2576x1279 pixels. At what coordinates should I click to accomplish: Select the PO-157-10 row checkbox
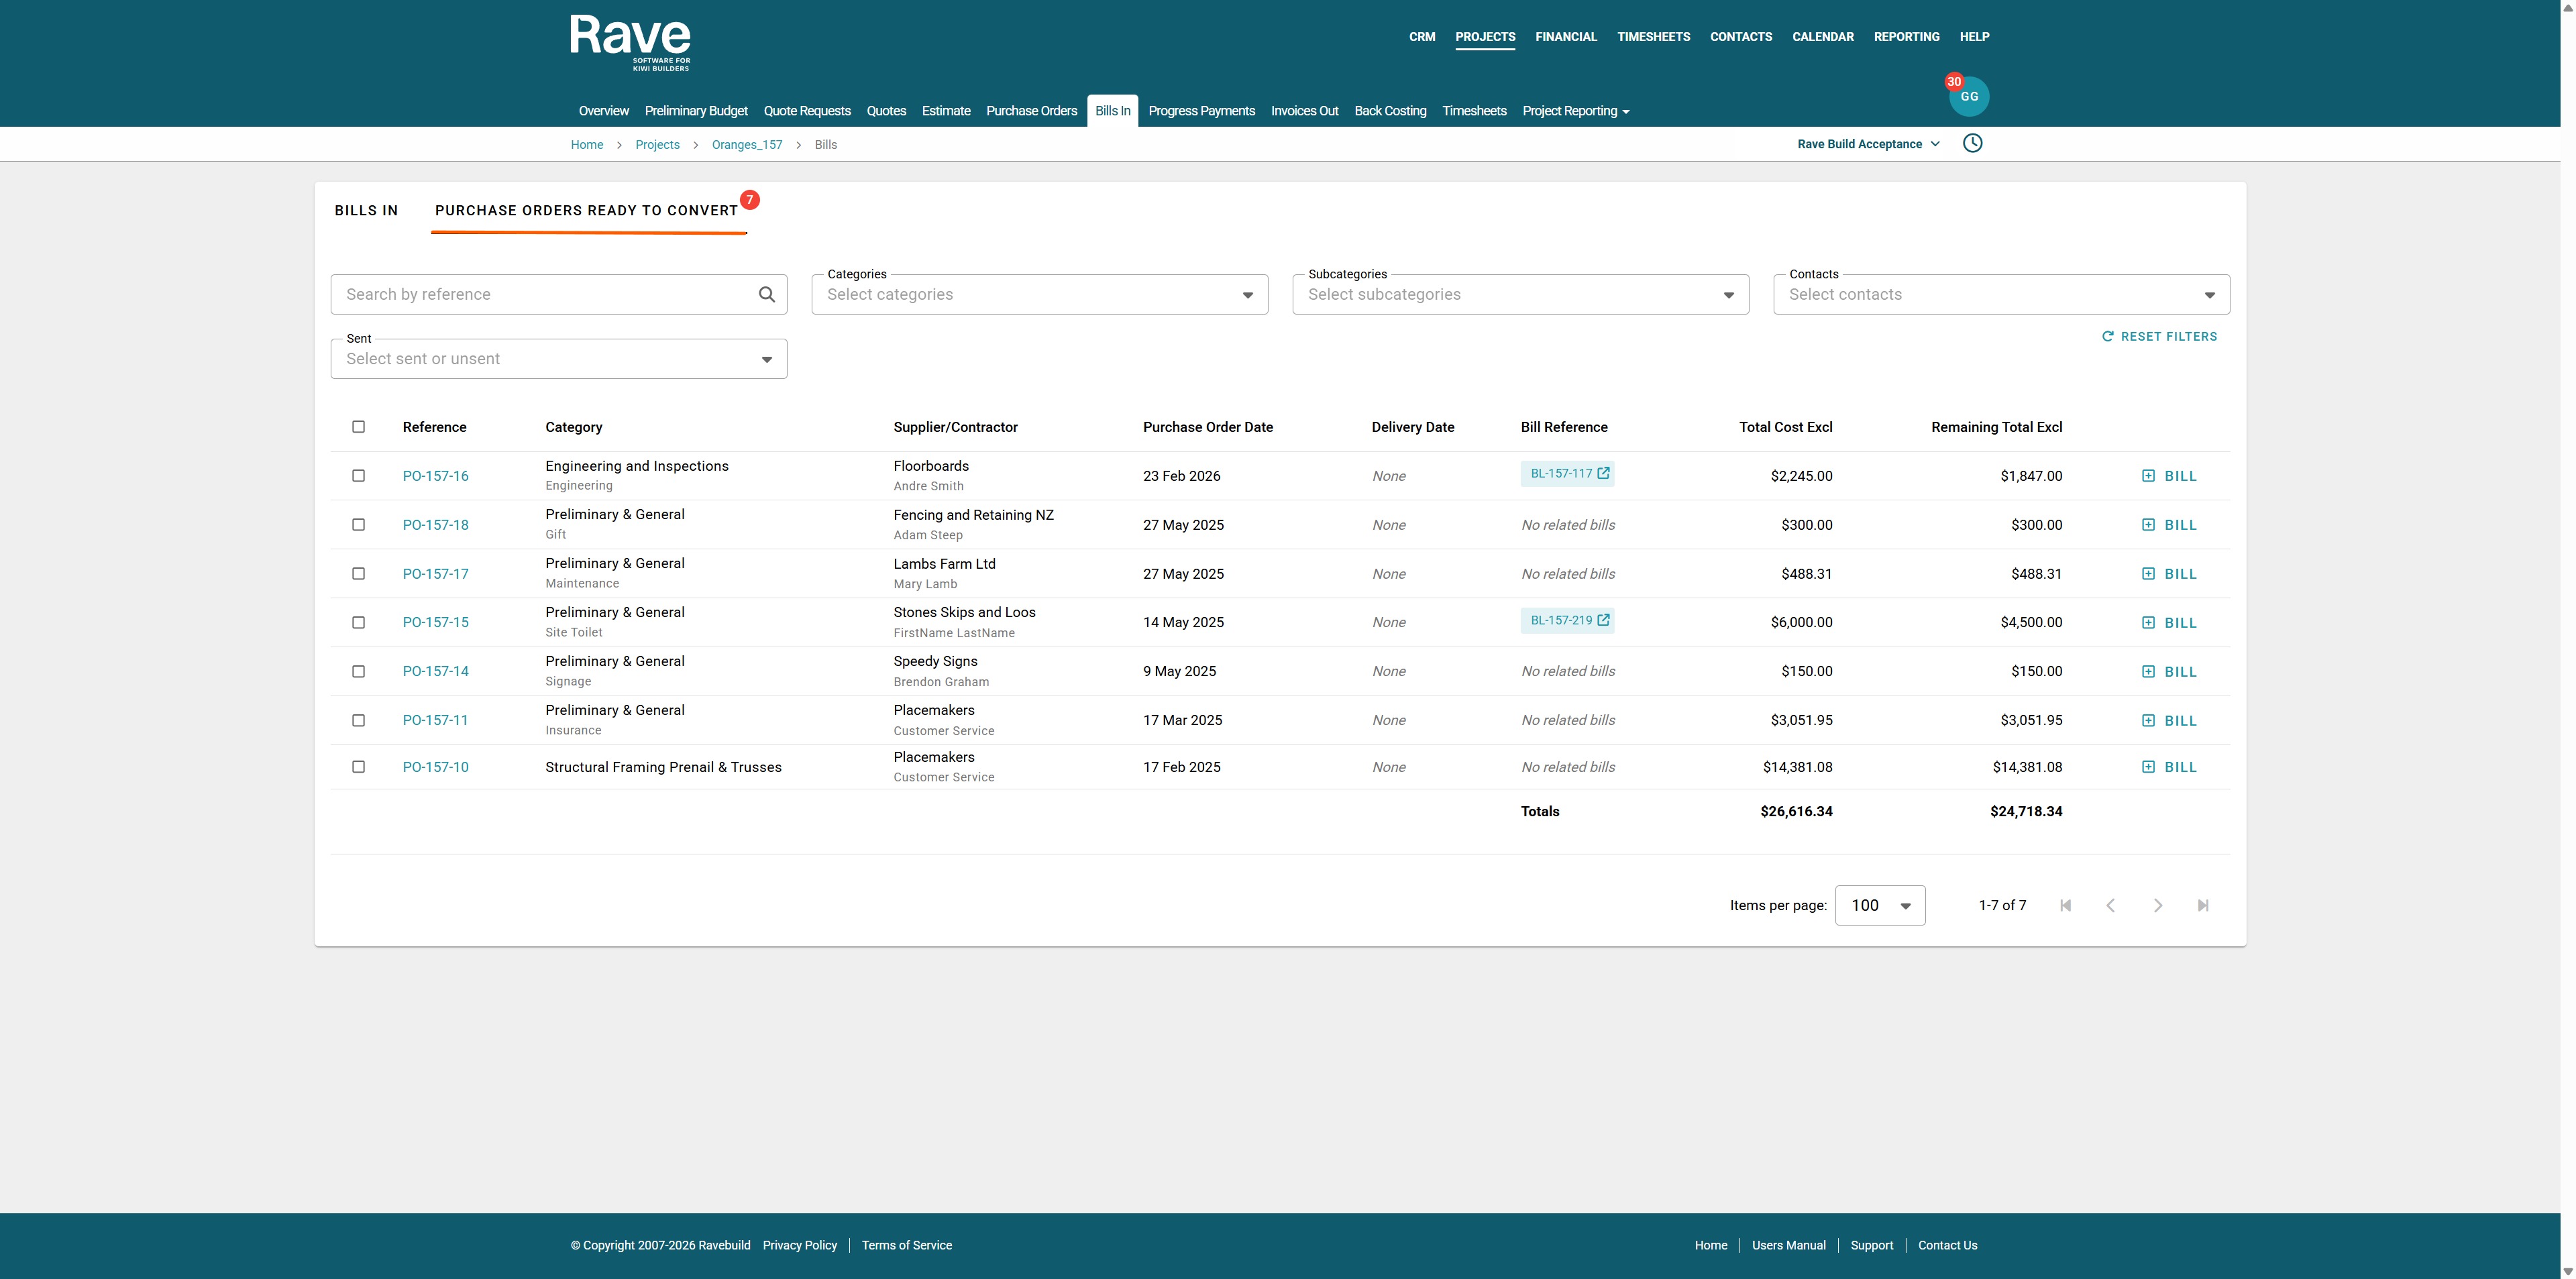[x=358, y=767]
